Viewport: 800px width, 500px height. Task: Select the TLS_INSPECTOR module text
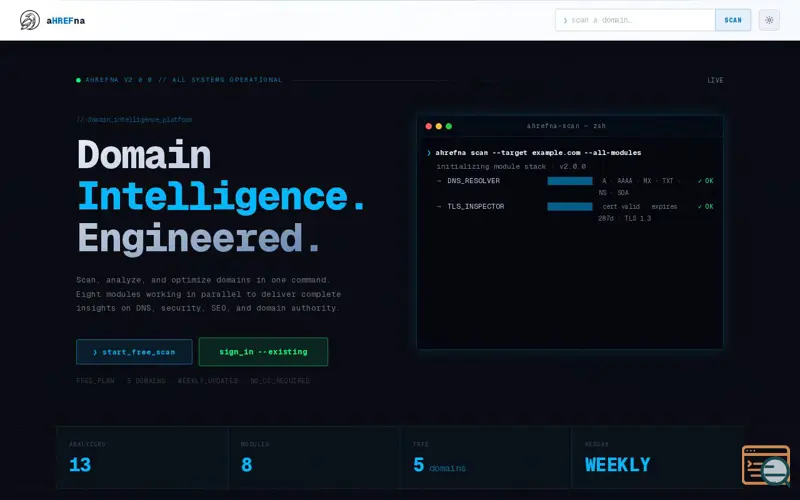476,207
